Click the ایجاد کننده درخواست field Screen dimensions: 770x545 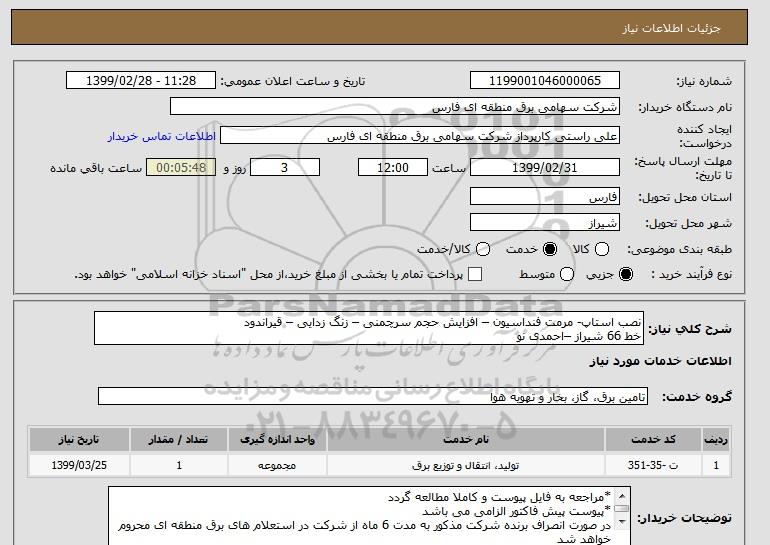[x=420, y=136]
